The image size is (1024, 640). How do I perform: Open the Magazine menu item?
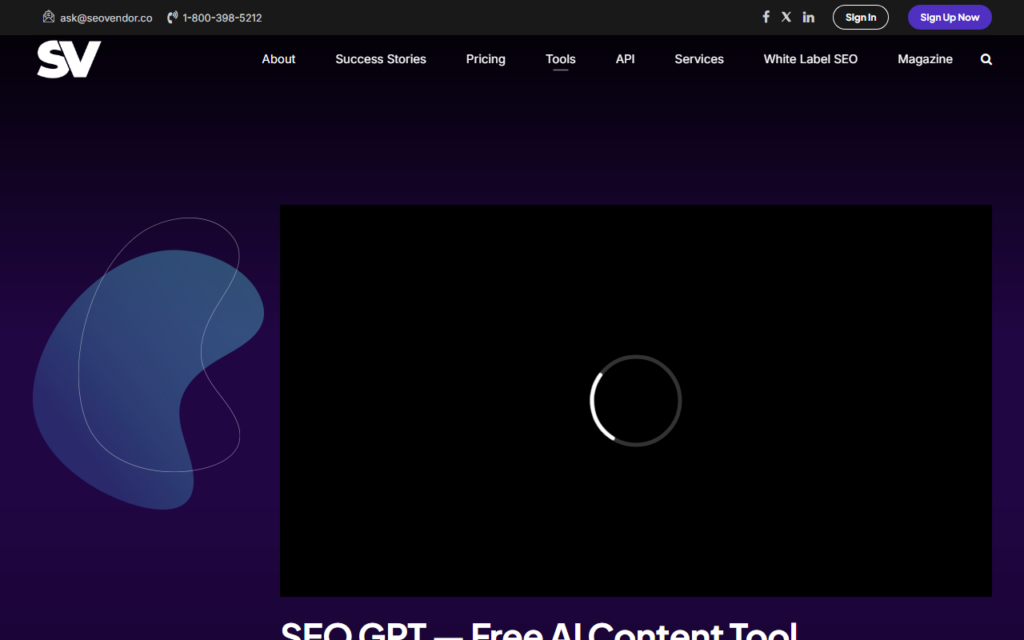coord(925,59)
